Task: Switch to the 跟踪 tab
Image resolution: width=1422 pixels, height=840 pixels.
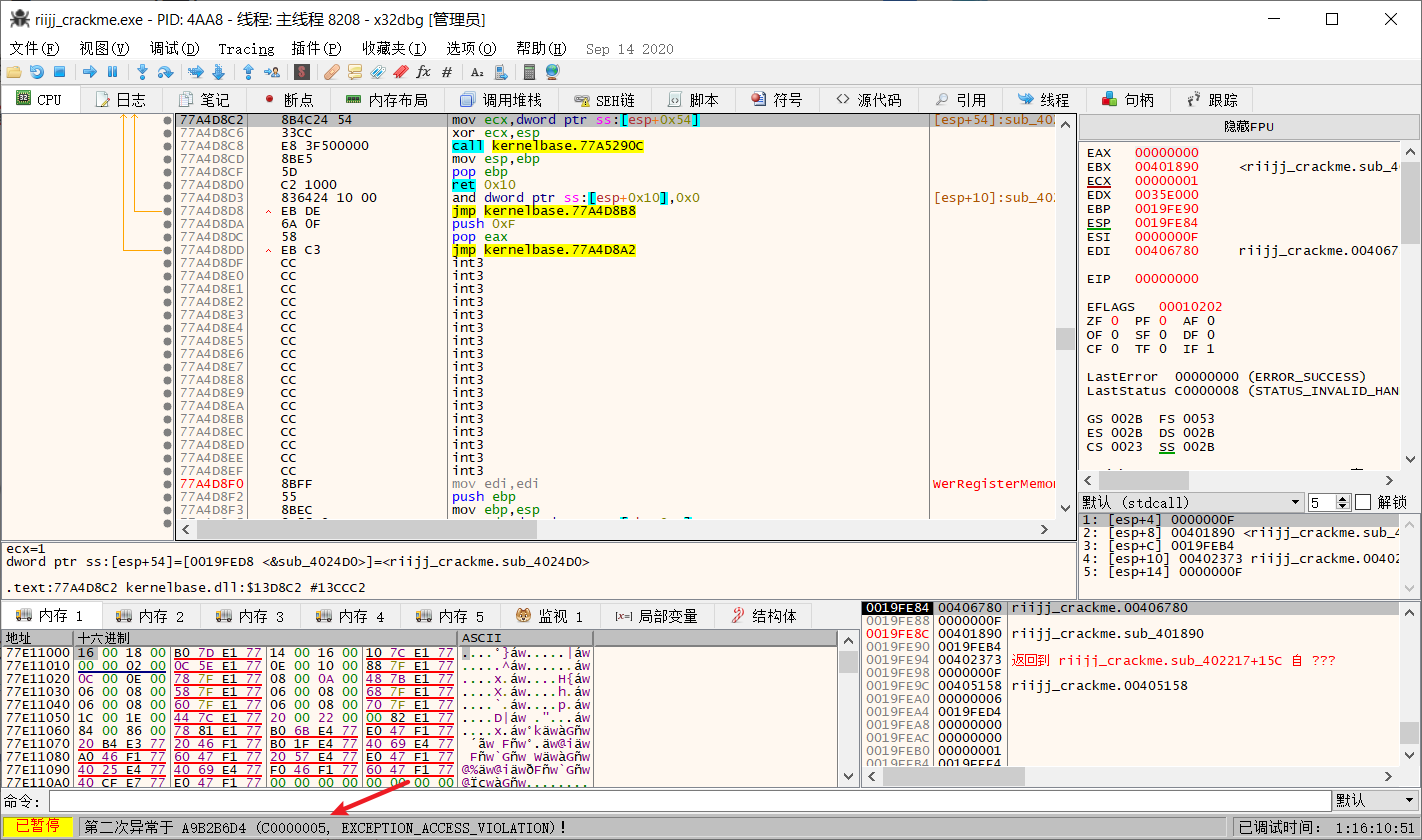Action: tap(1212, 100)
